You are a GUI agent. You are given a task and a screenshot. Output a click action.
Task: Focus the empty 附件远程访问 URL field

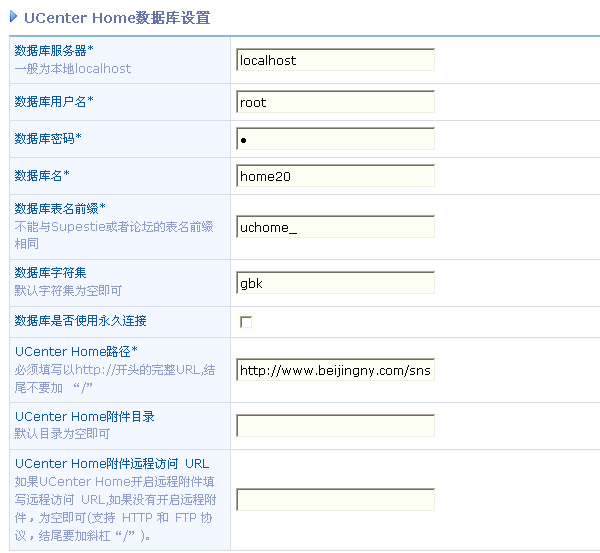pos(335,500)
